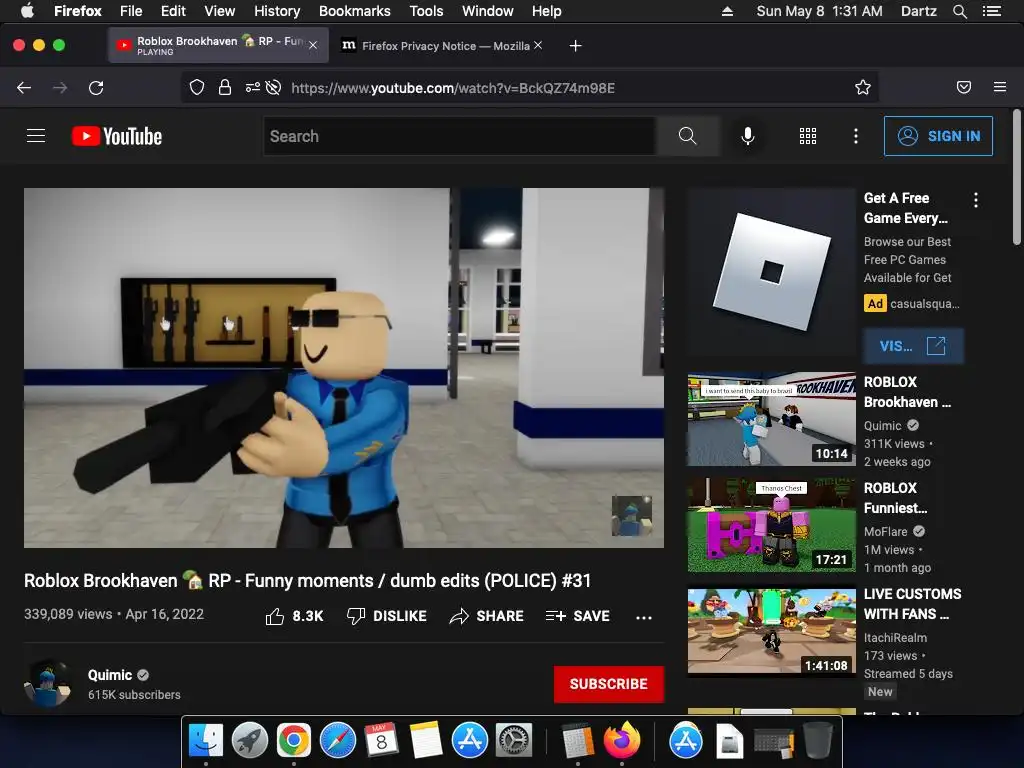Click the autoplay blocked icon in address bar
Image resolution: width=1024 pixels, height=768 pixels.
274,88
